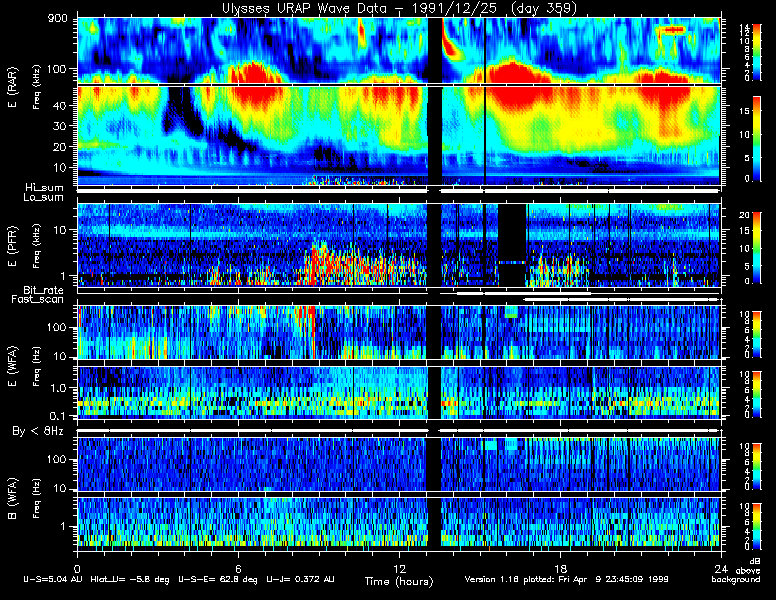Click the upper E (RAR) 100–900 kHz spectrogram
Image resolution: width=776 pixels, height=600 pixels.
(399, 50)
